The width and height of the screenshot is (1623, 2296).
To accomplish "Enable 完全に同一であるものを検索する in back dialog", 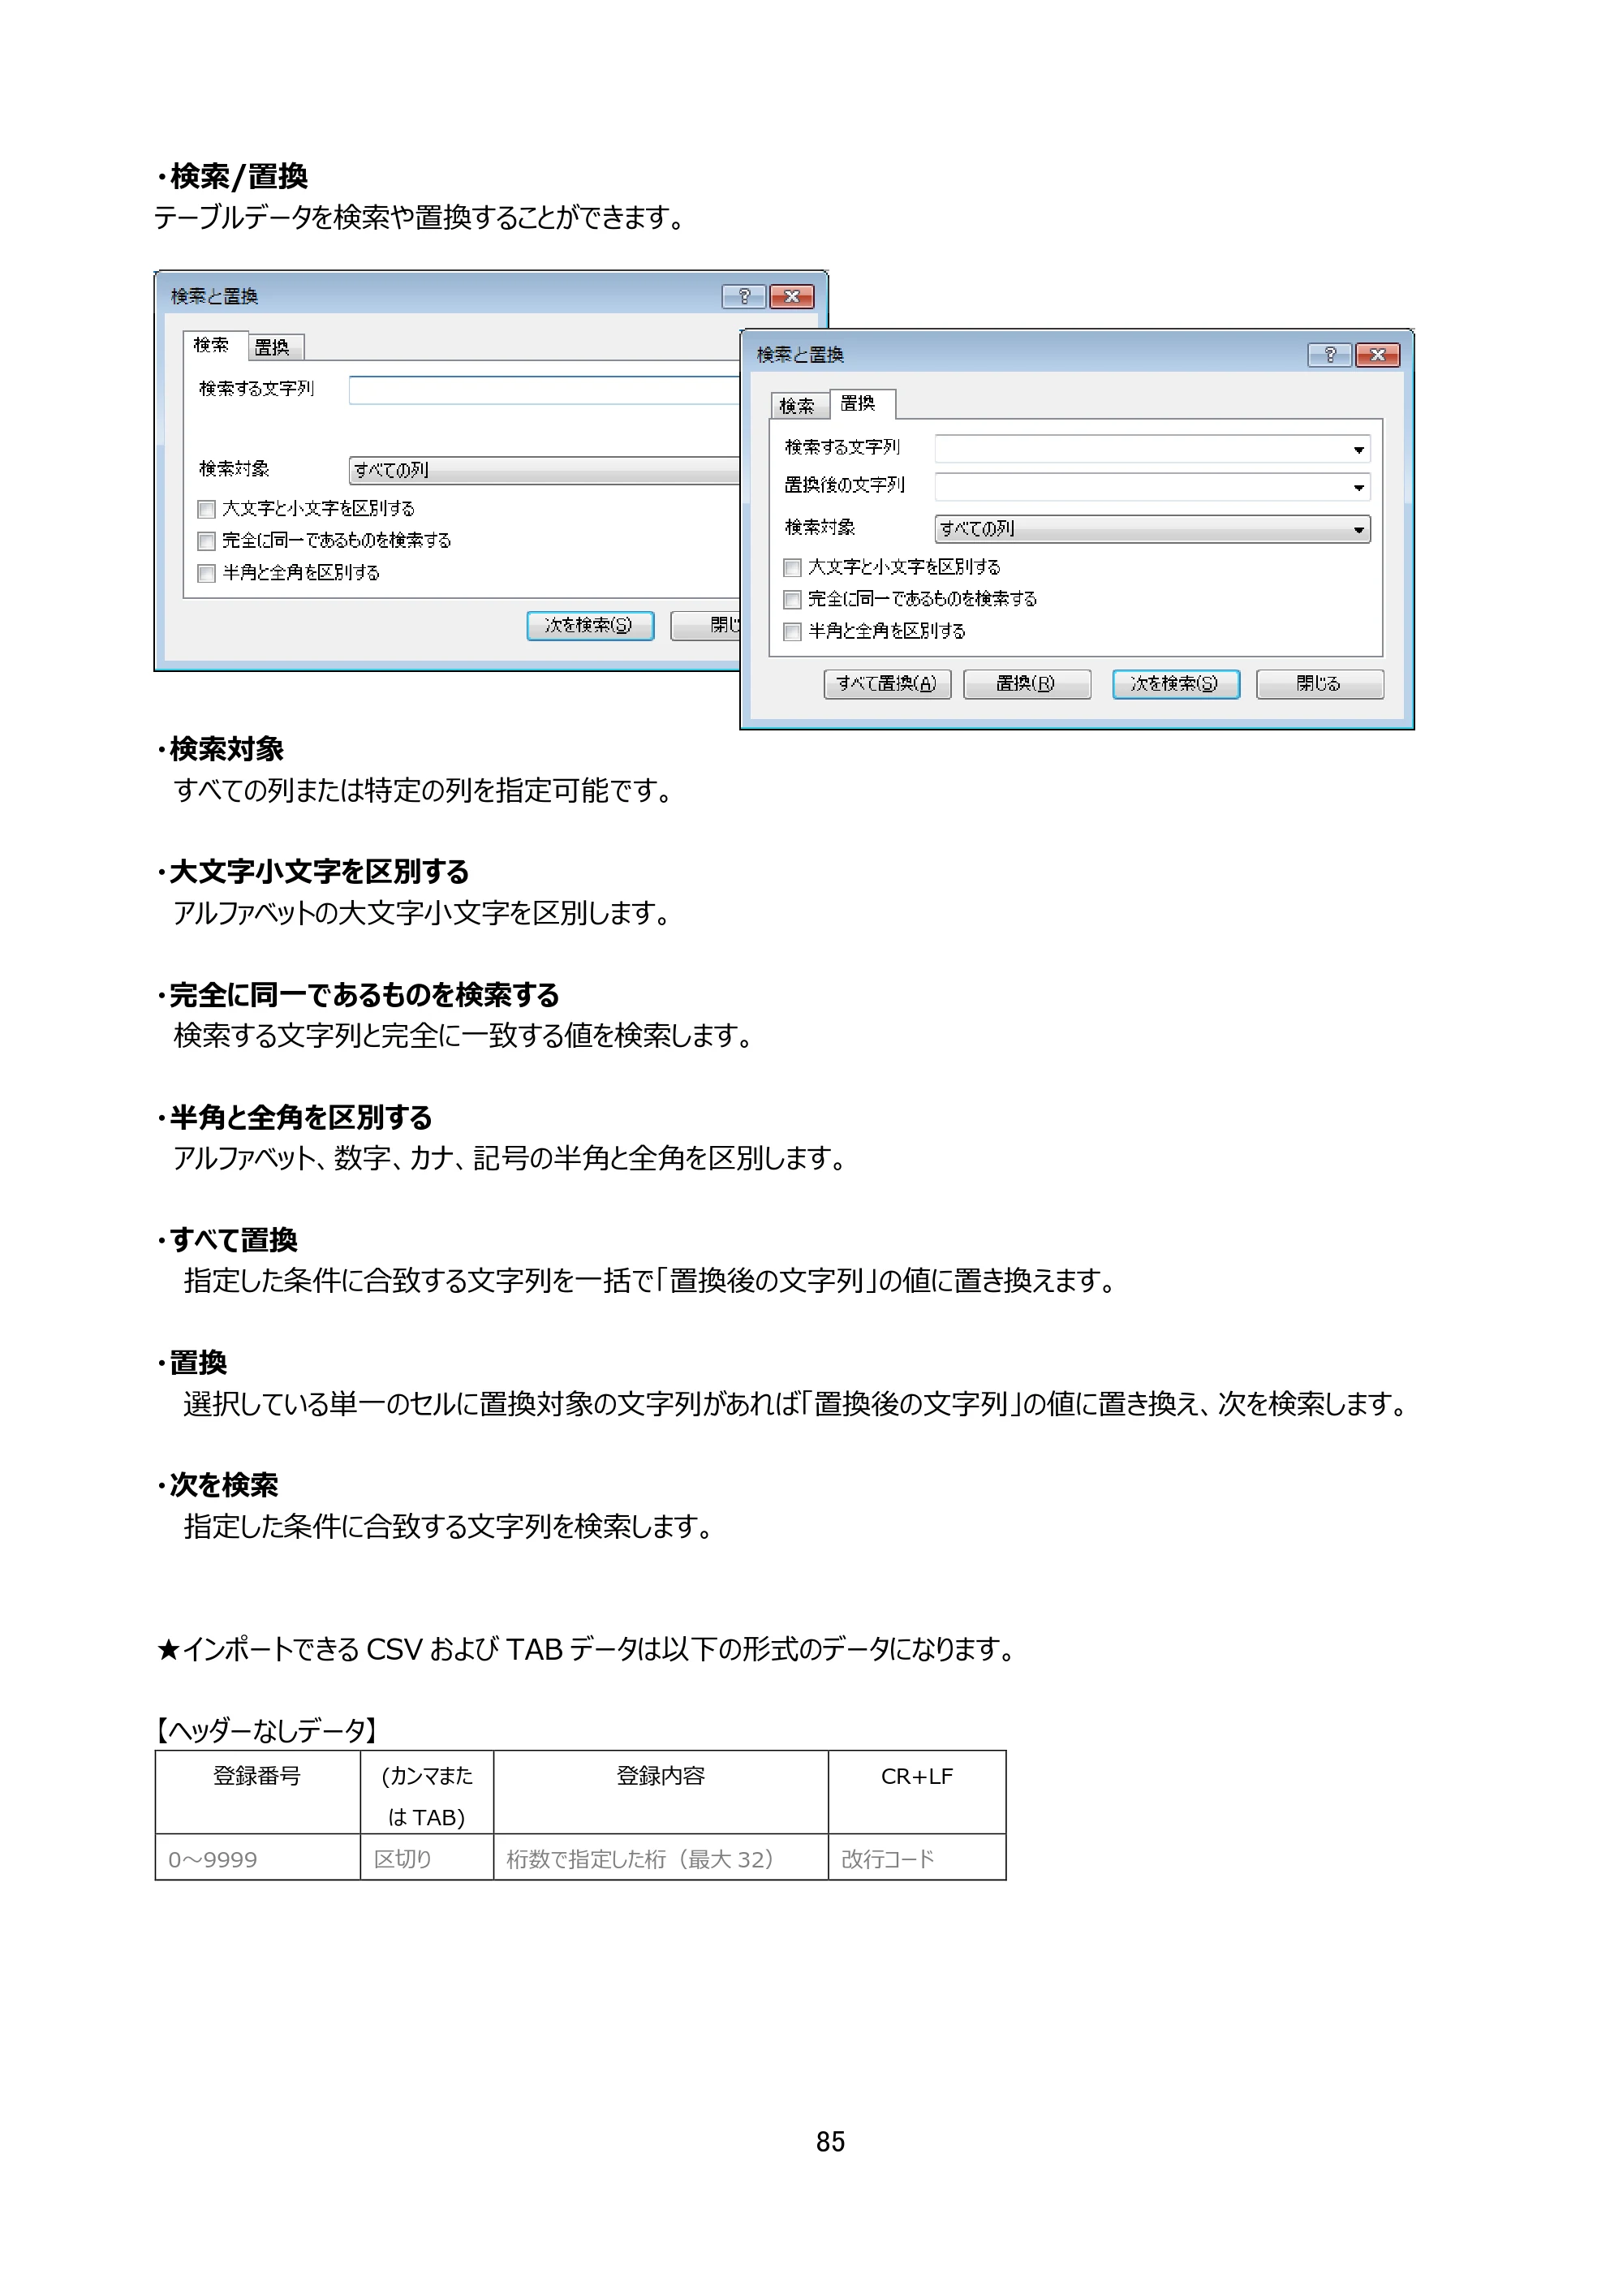I will (x=206, y=542).
